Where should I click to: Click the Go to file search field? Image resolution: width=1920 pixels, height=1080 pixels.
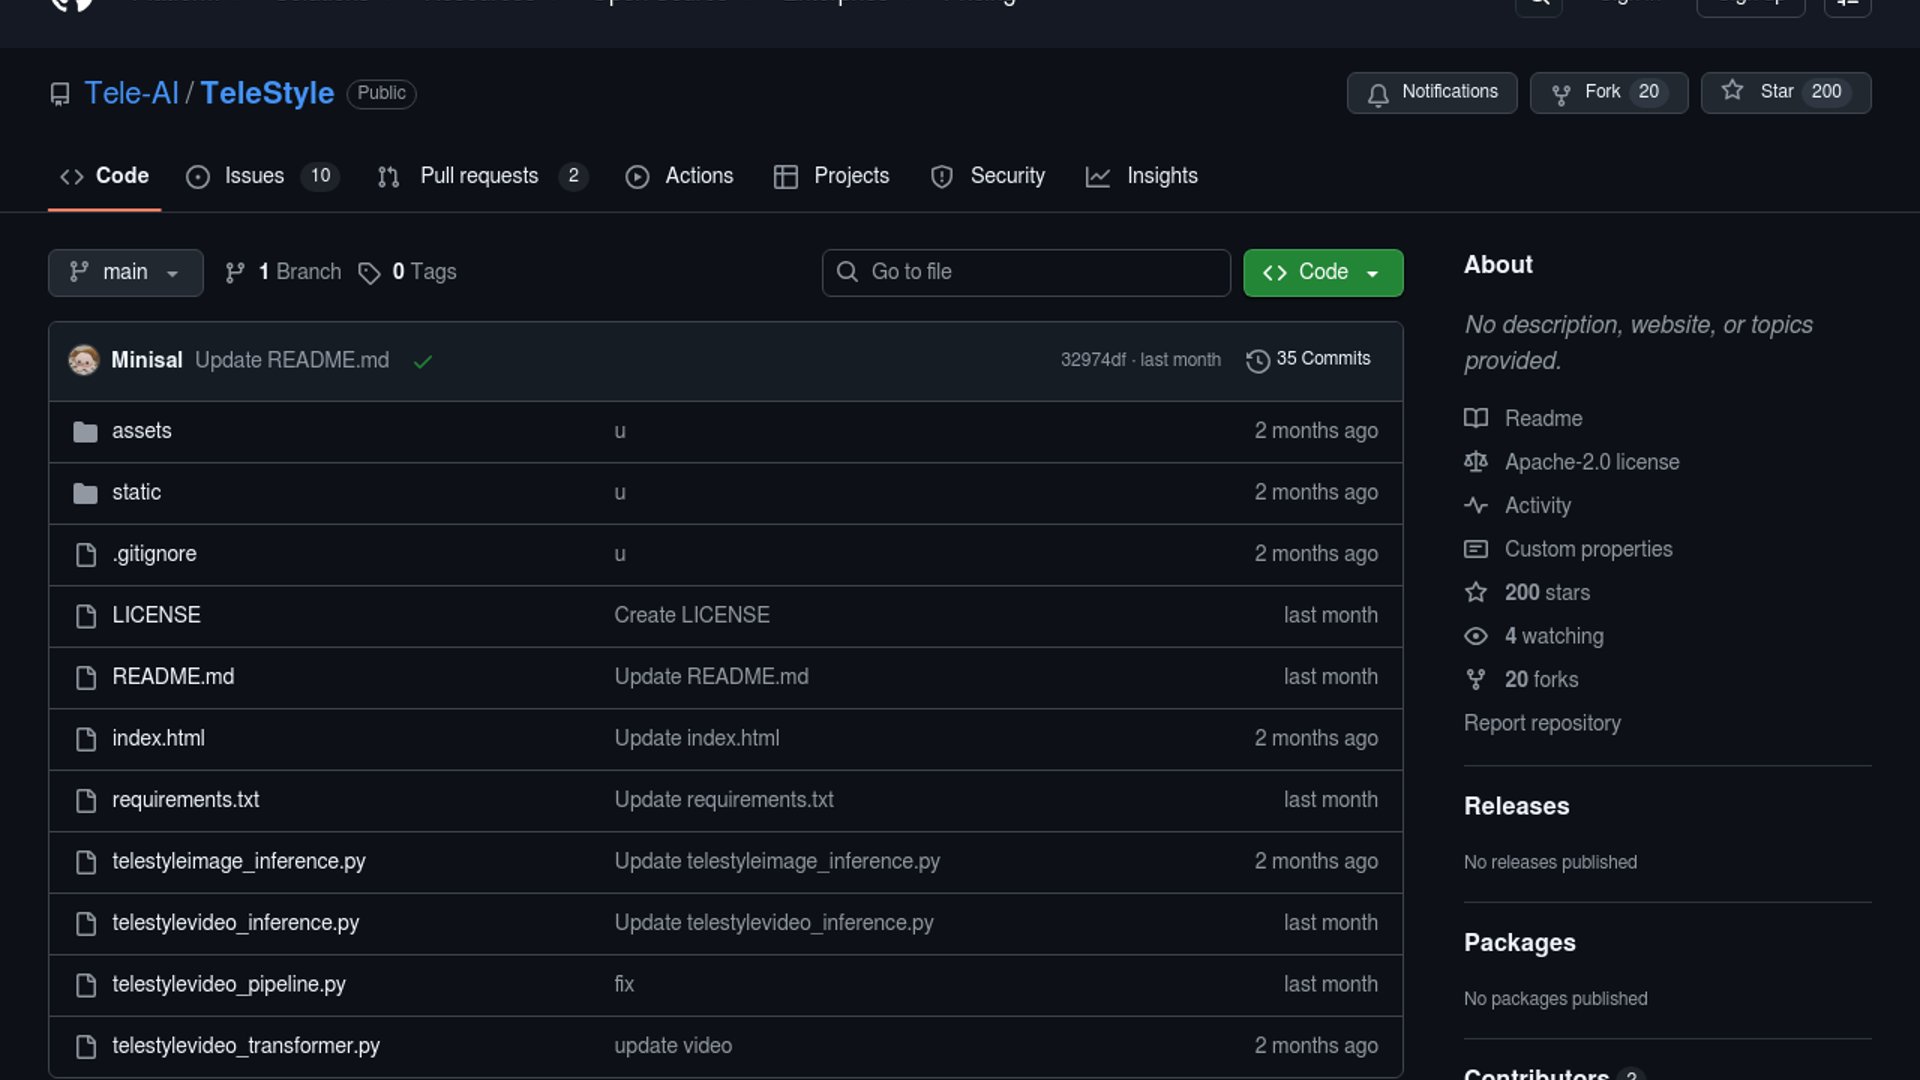click(1026, 272)
